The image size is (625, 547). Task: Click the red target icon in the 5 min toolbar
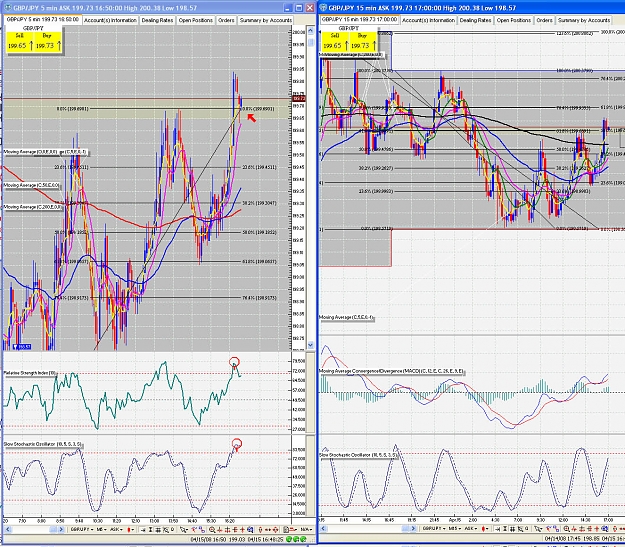pyautogui.click(x=275, y=529)
